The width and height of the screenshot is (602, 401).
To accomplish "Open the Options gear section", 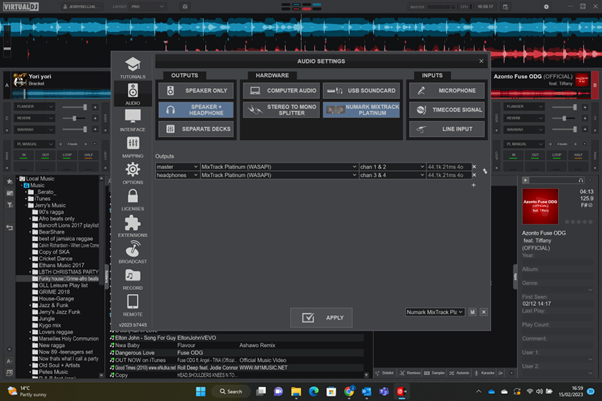I will [x=132, y=173].
